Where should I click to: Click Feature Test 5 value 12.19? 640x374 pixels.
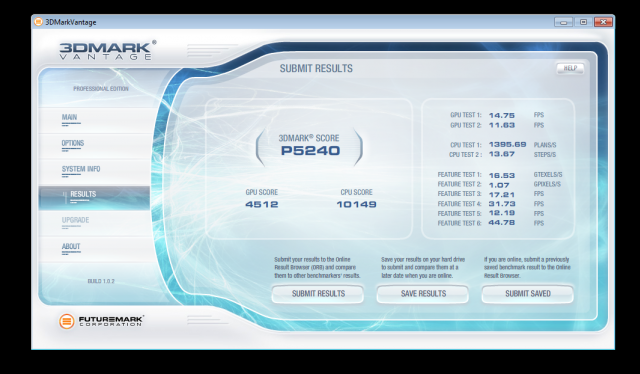click(x=502, y=213)
